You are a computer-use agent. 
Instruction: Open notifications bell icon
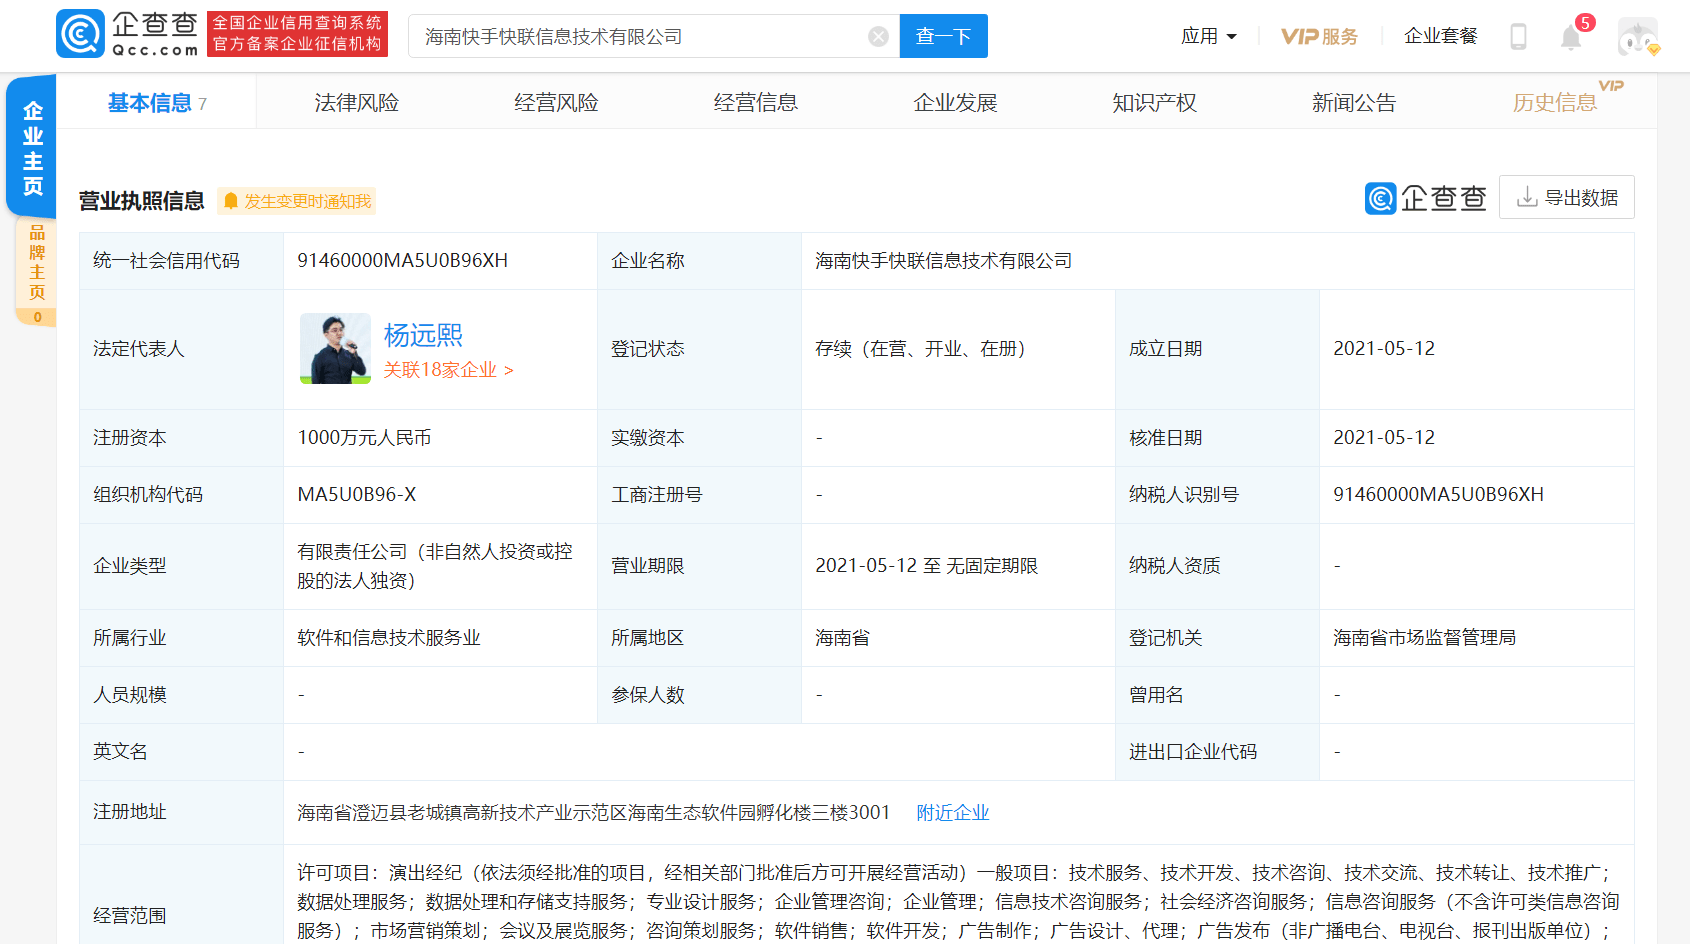[x=1570, y=38]
